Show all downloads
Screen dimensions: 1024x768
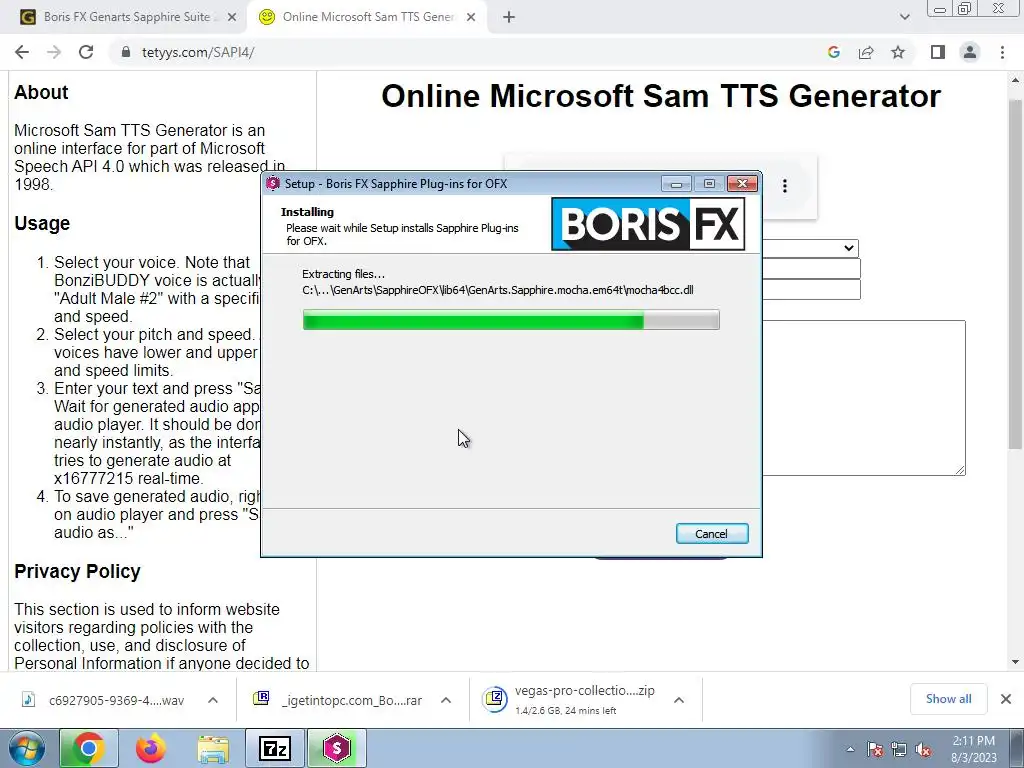pyautogui.click(x=948, y=699)
